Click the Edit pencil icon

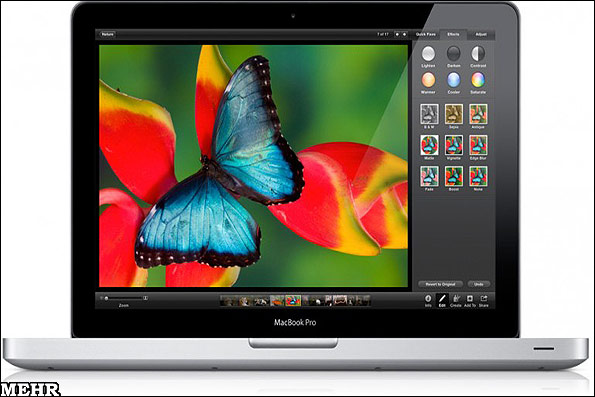(x=442, y=299)
